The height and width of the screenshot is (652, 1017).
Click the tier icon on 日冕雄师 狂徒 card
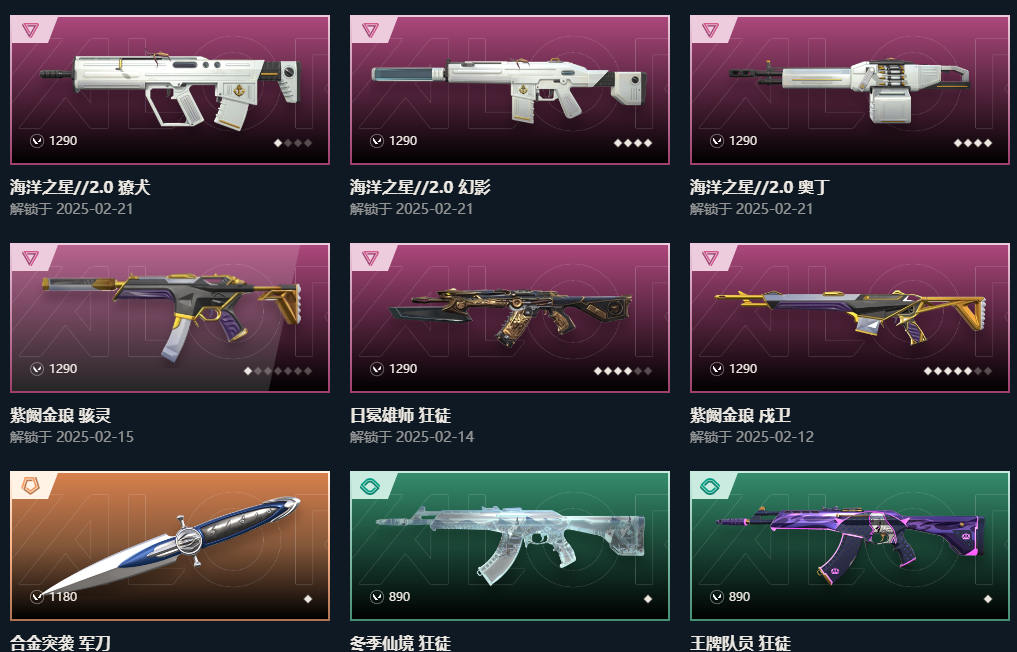click(x=370, y=258)
